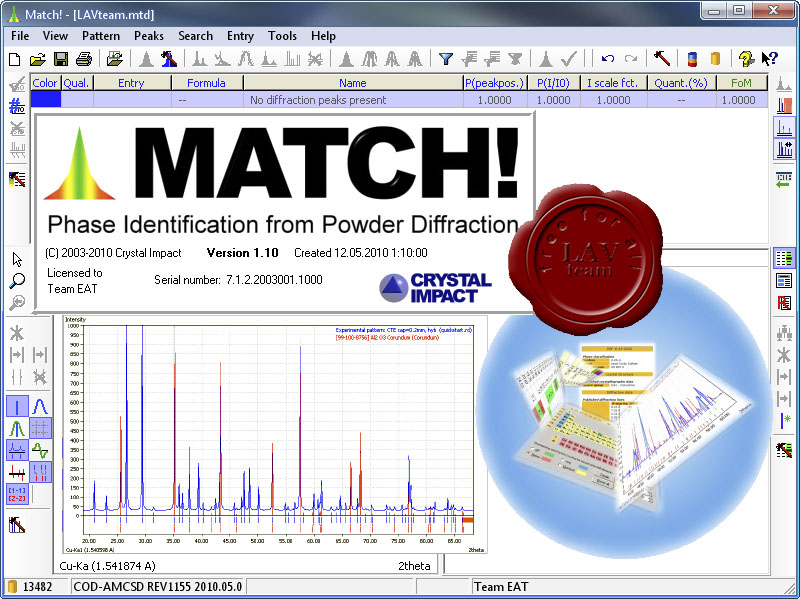800x599 pixels.
Task: Select the 'No diffraction peaks present' row
Action: [399, 99]
